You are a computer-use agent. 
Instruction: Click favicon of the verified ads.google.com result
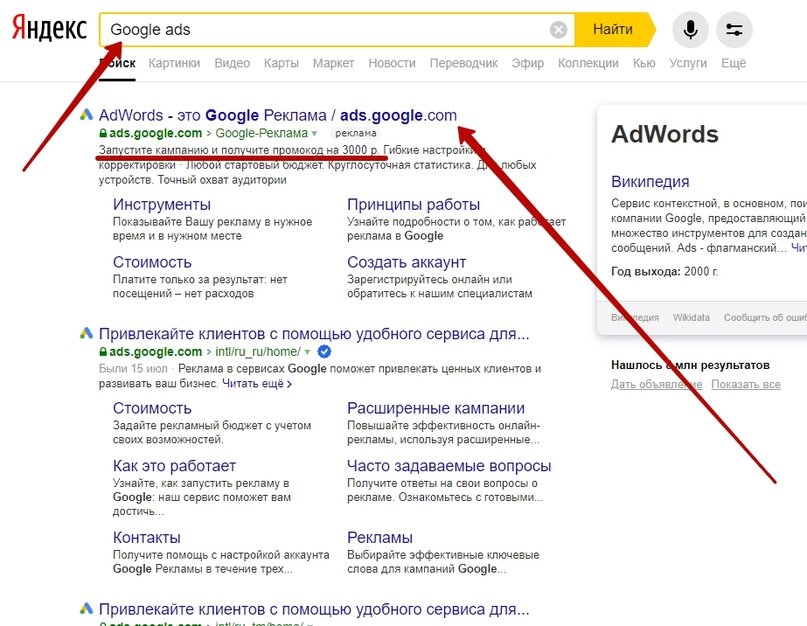(86, 334)
